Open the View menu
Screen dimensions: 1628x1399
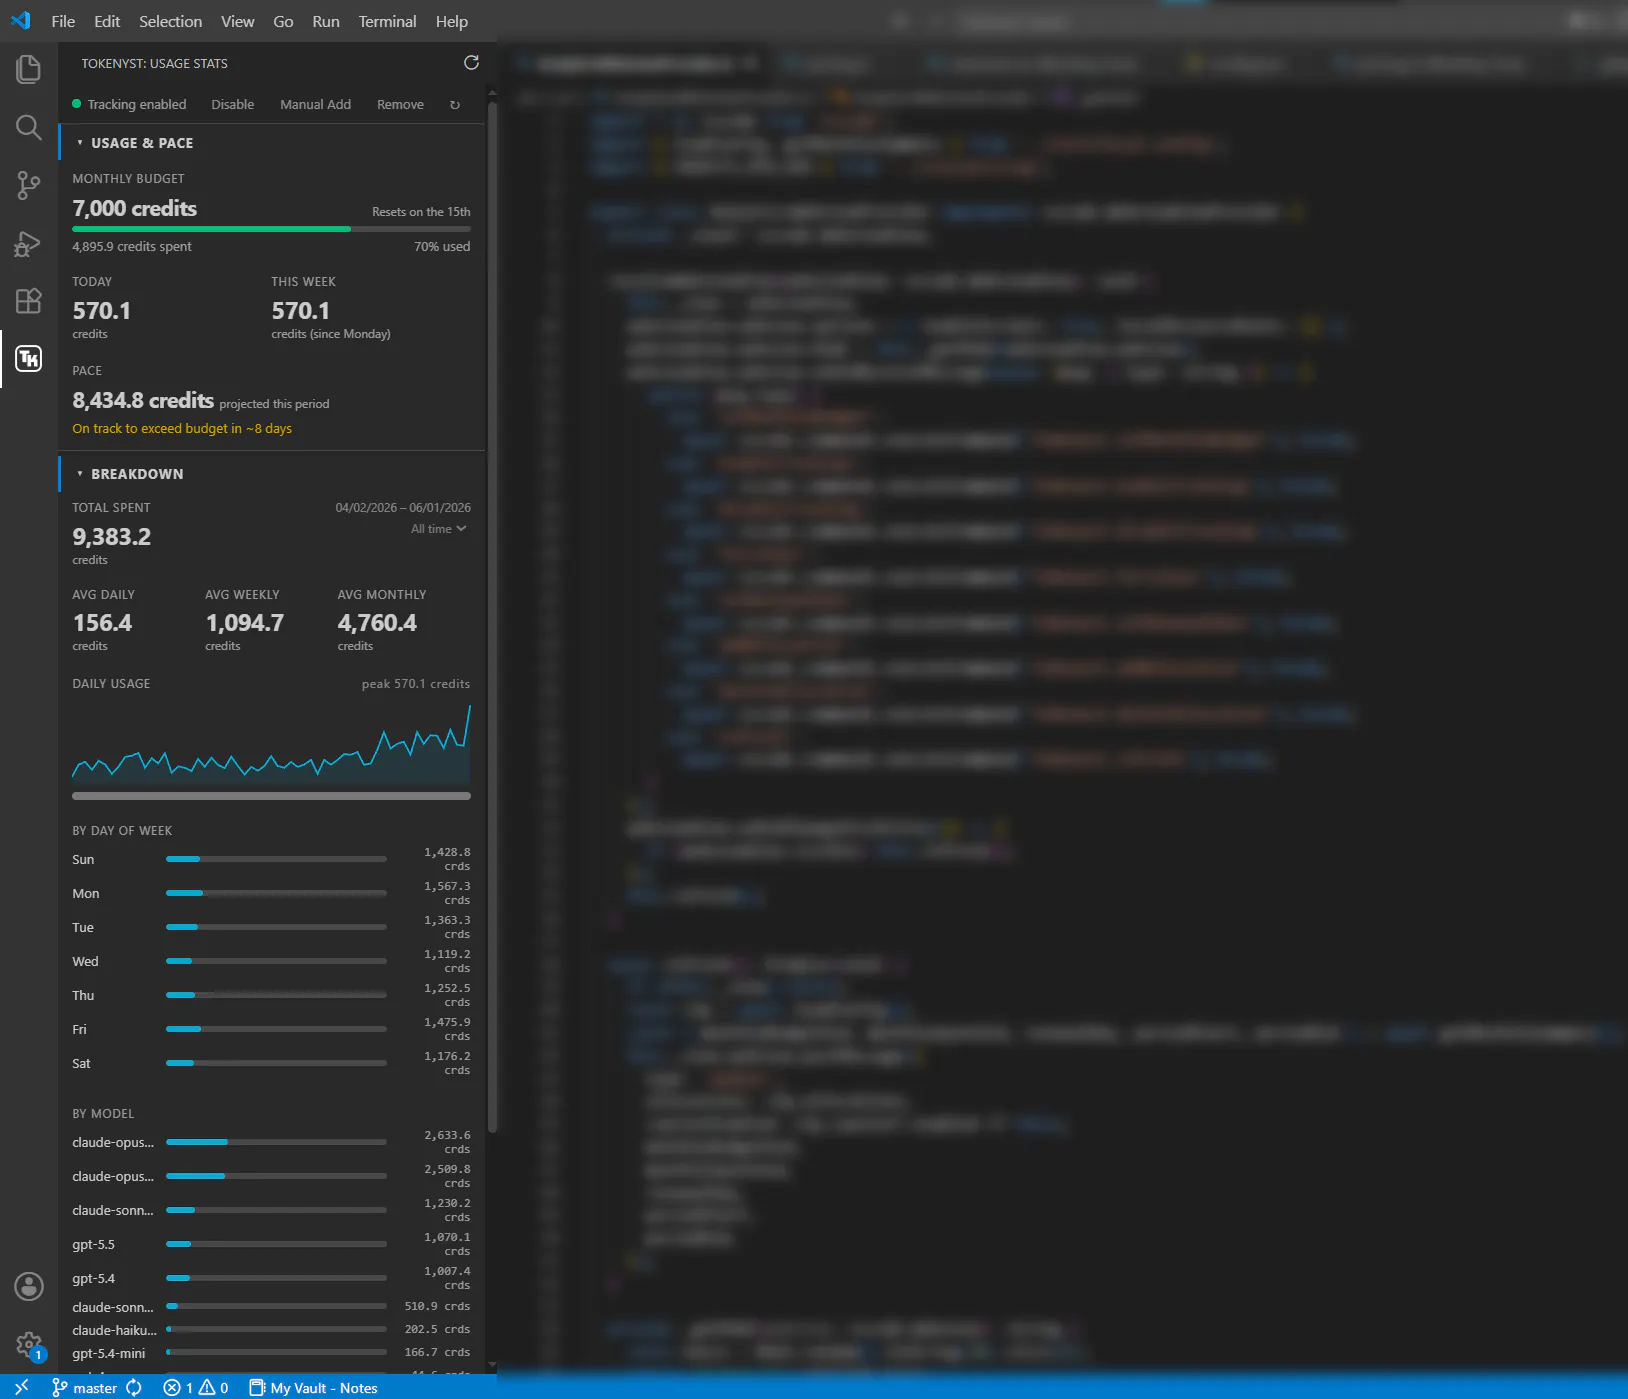tap(237, 21)
